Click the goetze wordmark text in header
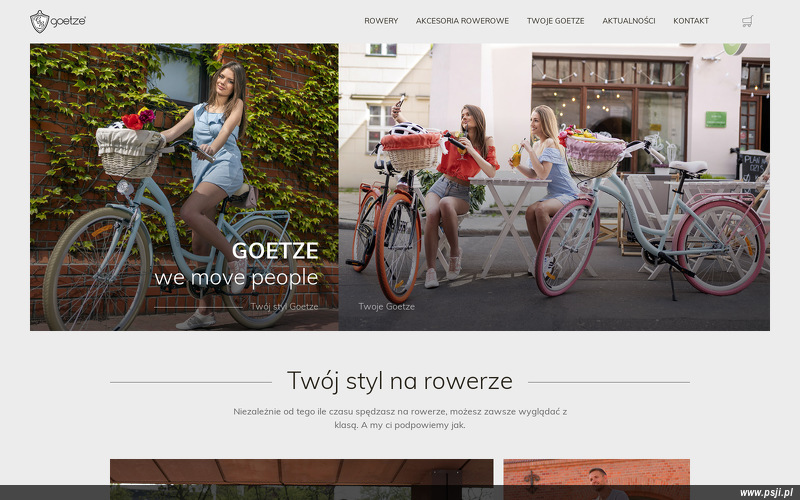 coord(68,21)
